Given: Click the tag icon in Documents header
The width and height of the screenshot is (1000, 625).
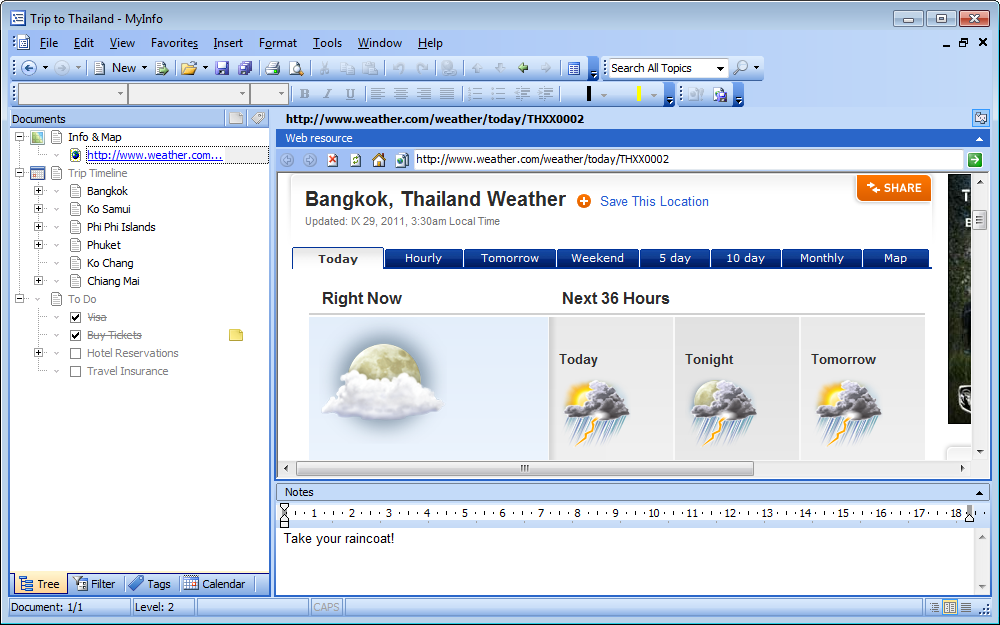Looking at the screenshot, I should [x=258, y=118].
